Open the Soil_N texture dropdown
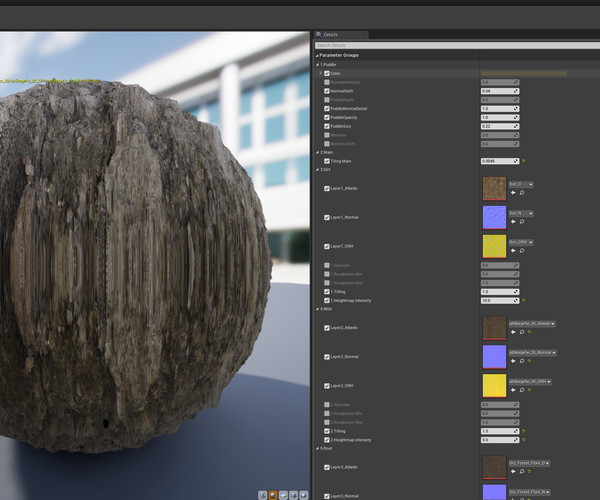Image resolution: width=600 pixels, height=500 pixels. [521, 213]
